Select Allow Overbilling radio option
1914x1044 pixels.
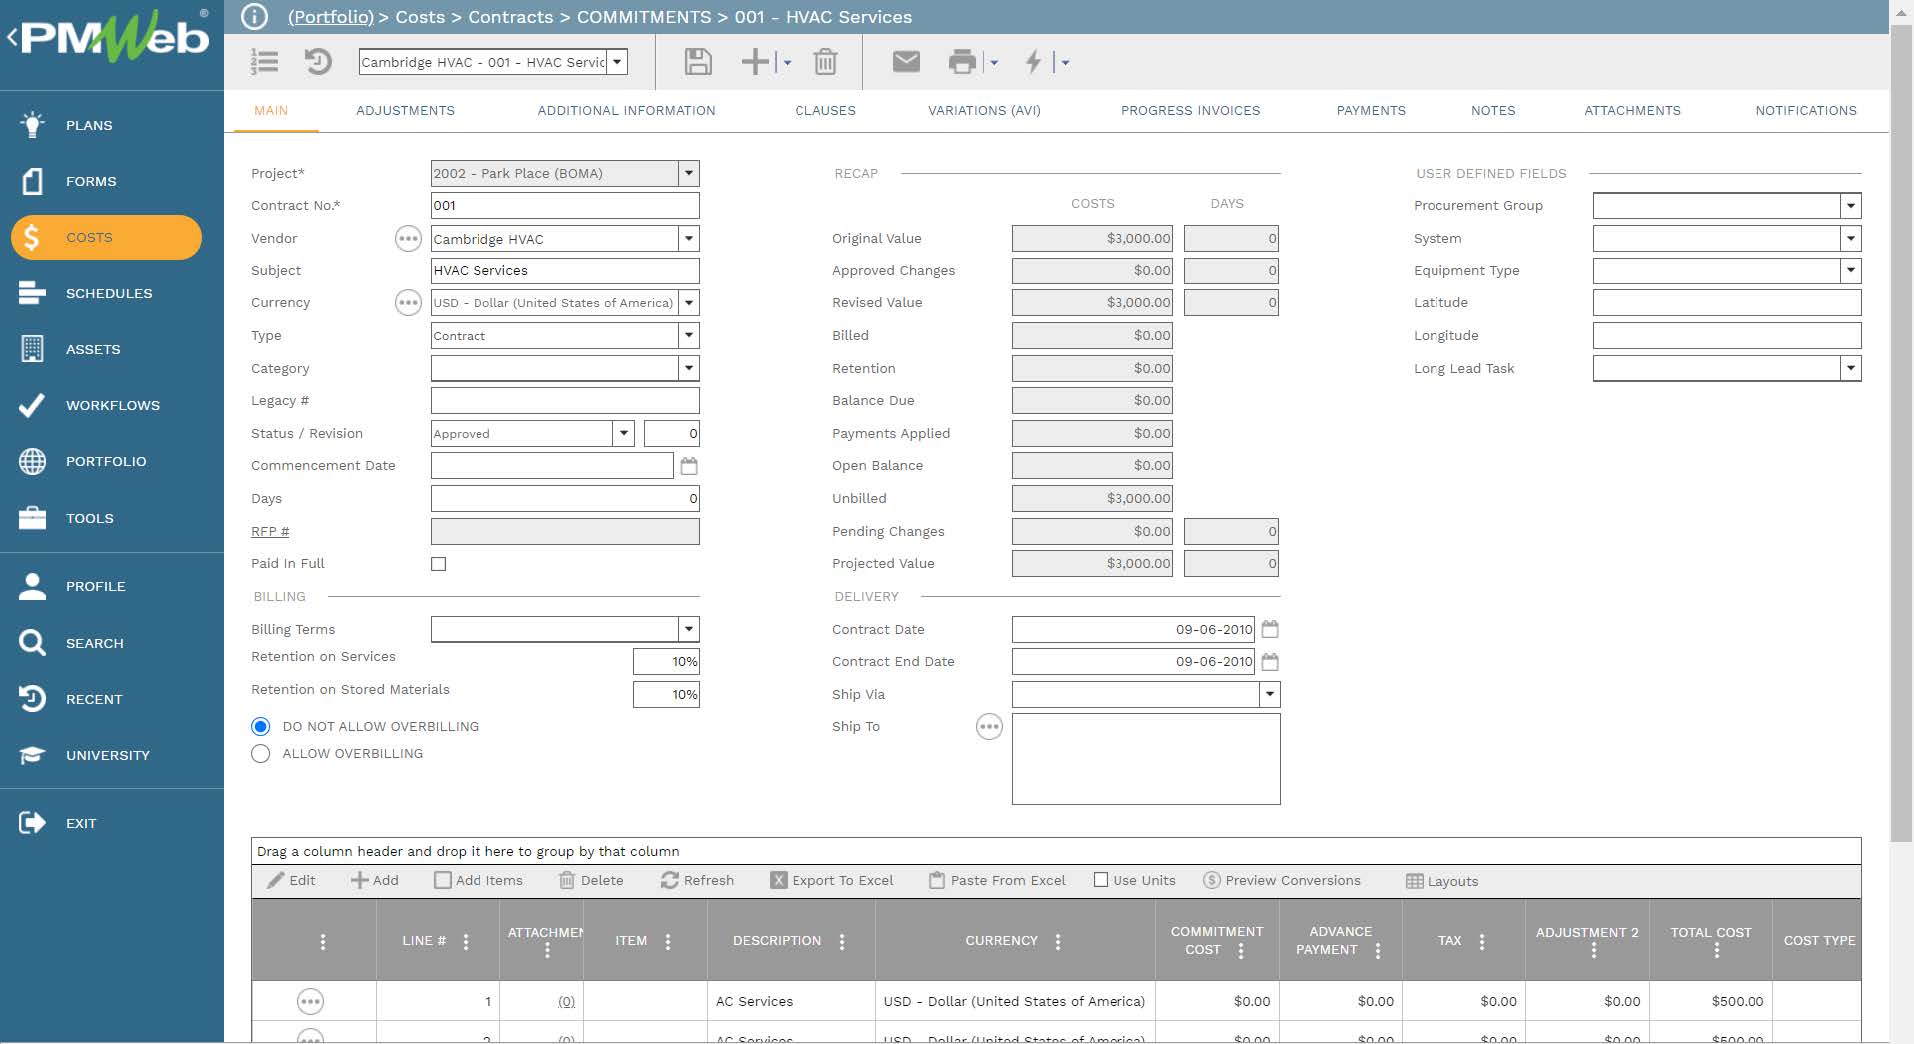(x=261, y=754)
